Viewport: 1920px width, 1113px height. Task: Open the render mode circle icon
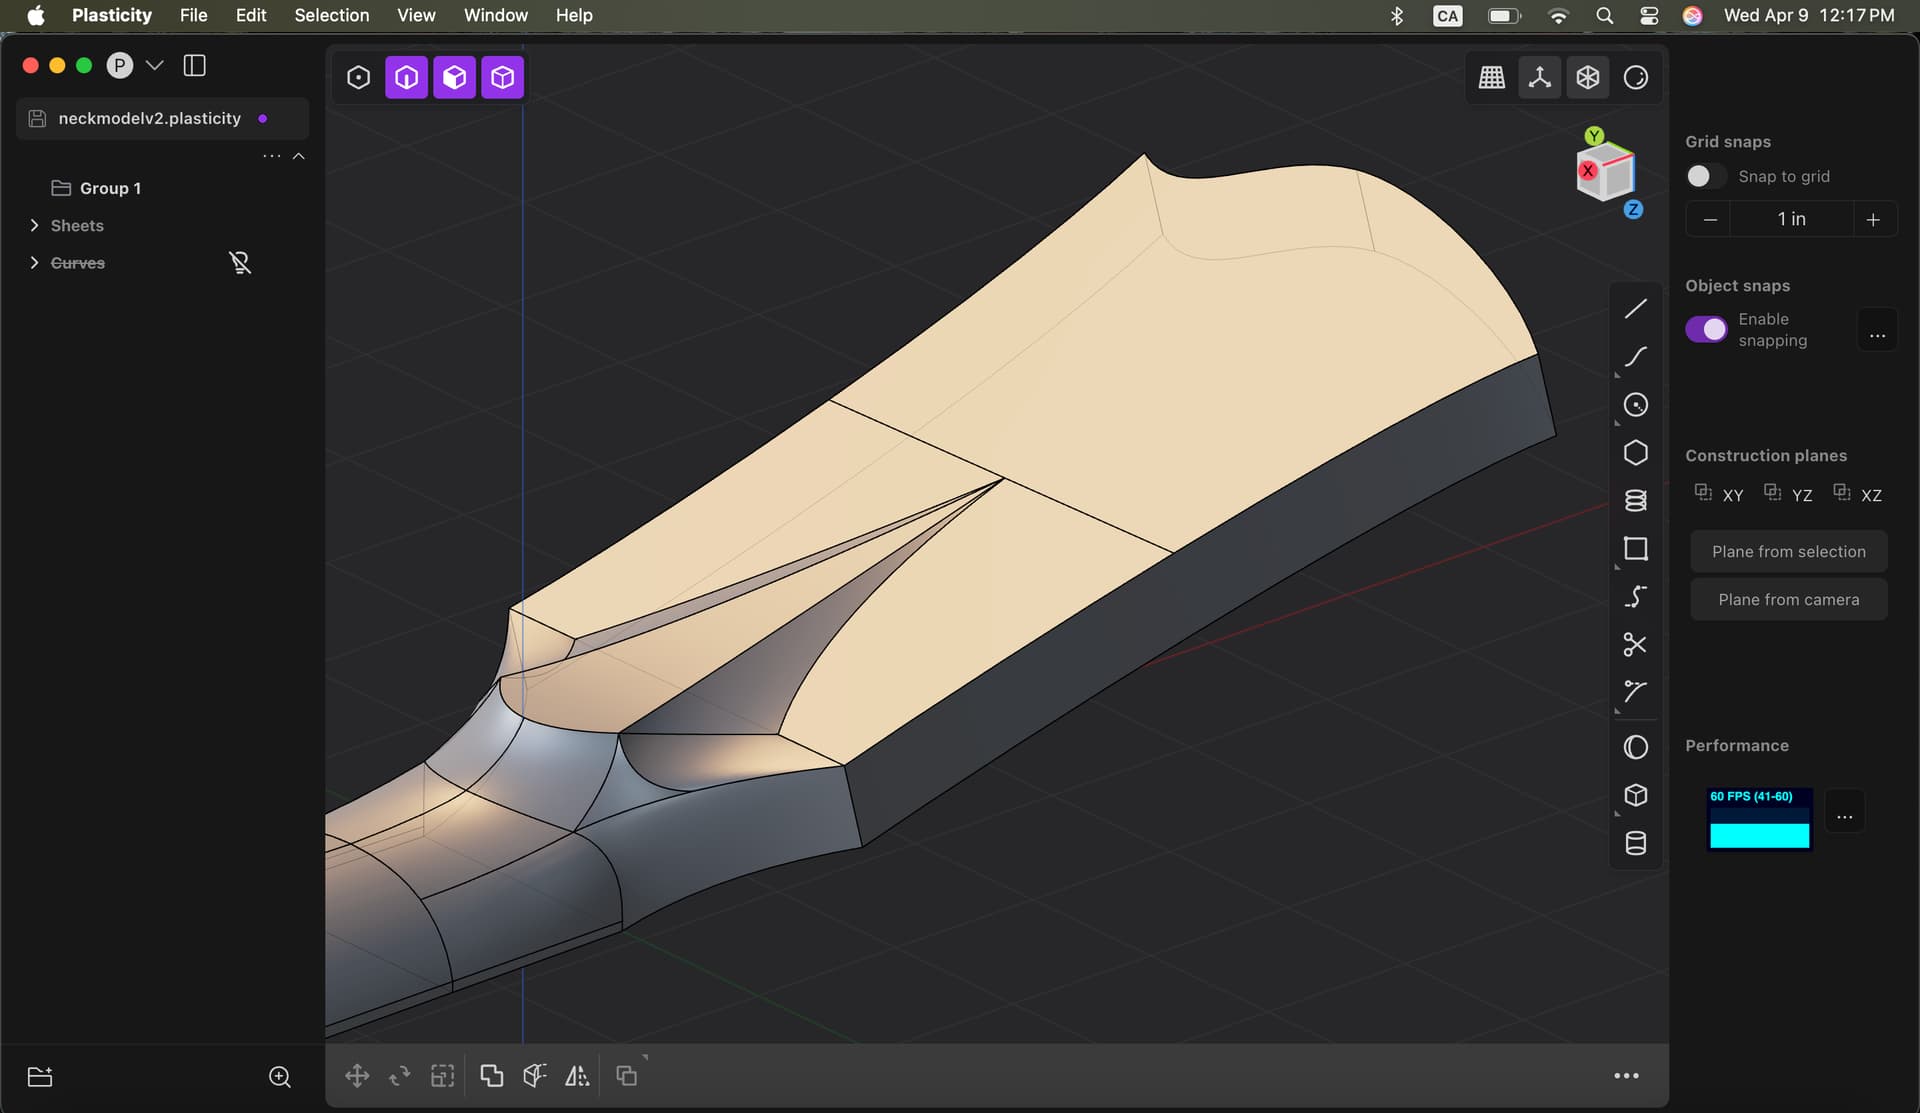(x=1635, y=77)
